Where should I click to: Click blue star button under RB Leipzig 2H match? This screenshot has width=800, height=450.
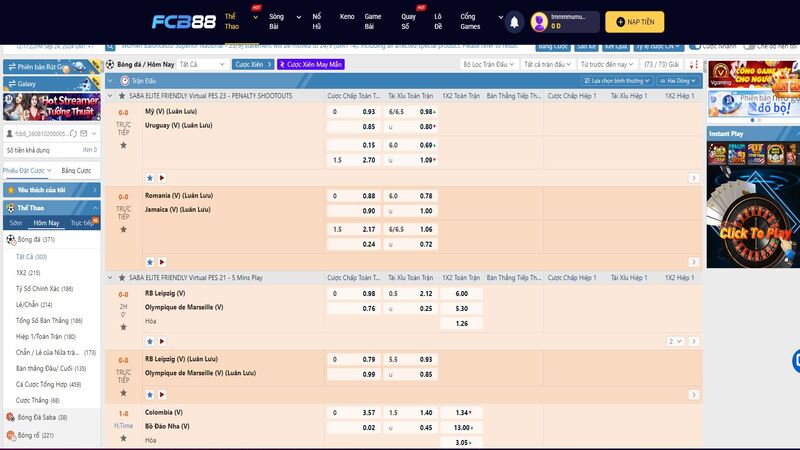(150, 341)
